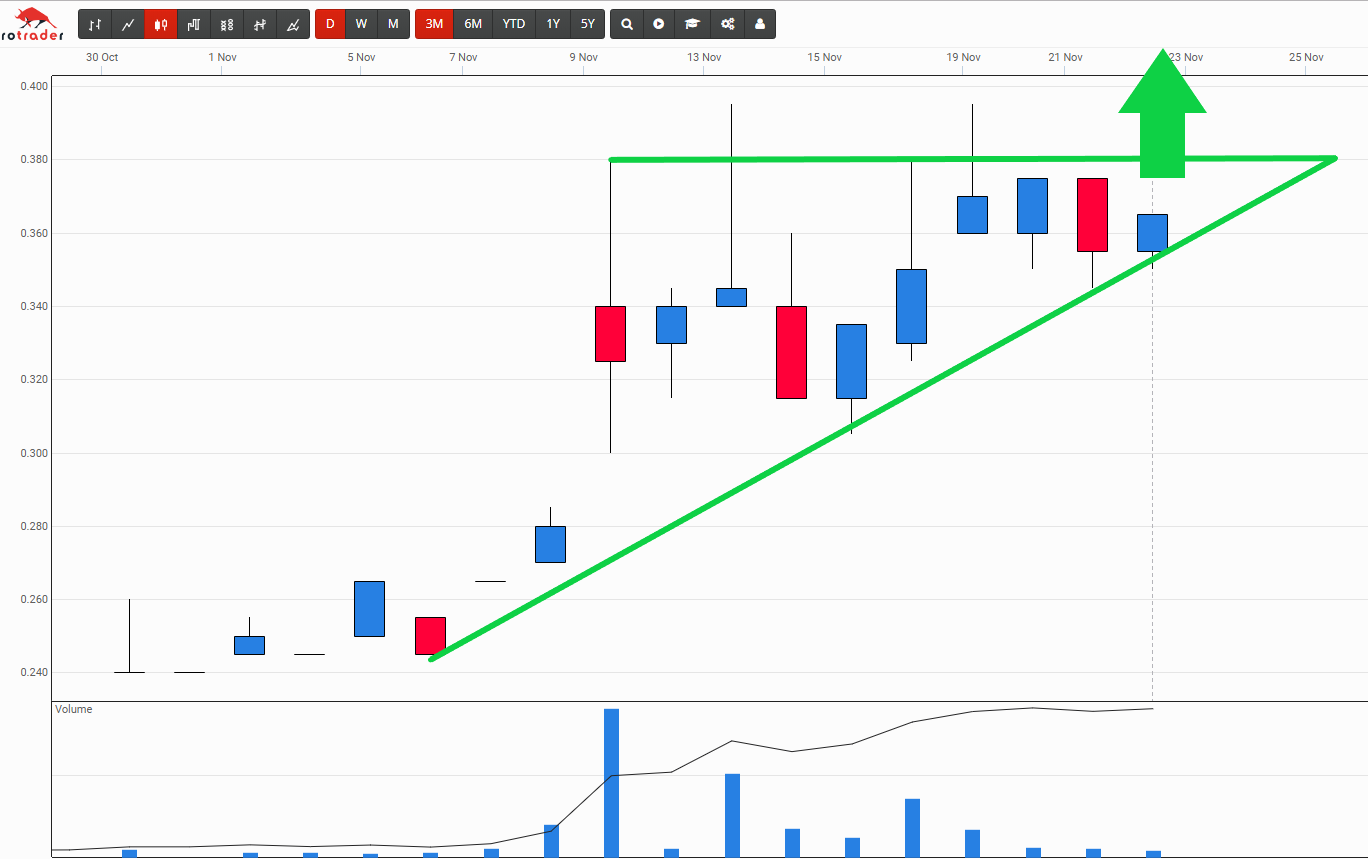Select the 5Y time range
The image size is (1368, 859).
[x=588, y=24]
